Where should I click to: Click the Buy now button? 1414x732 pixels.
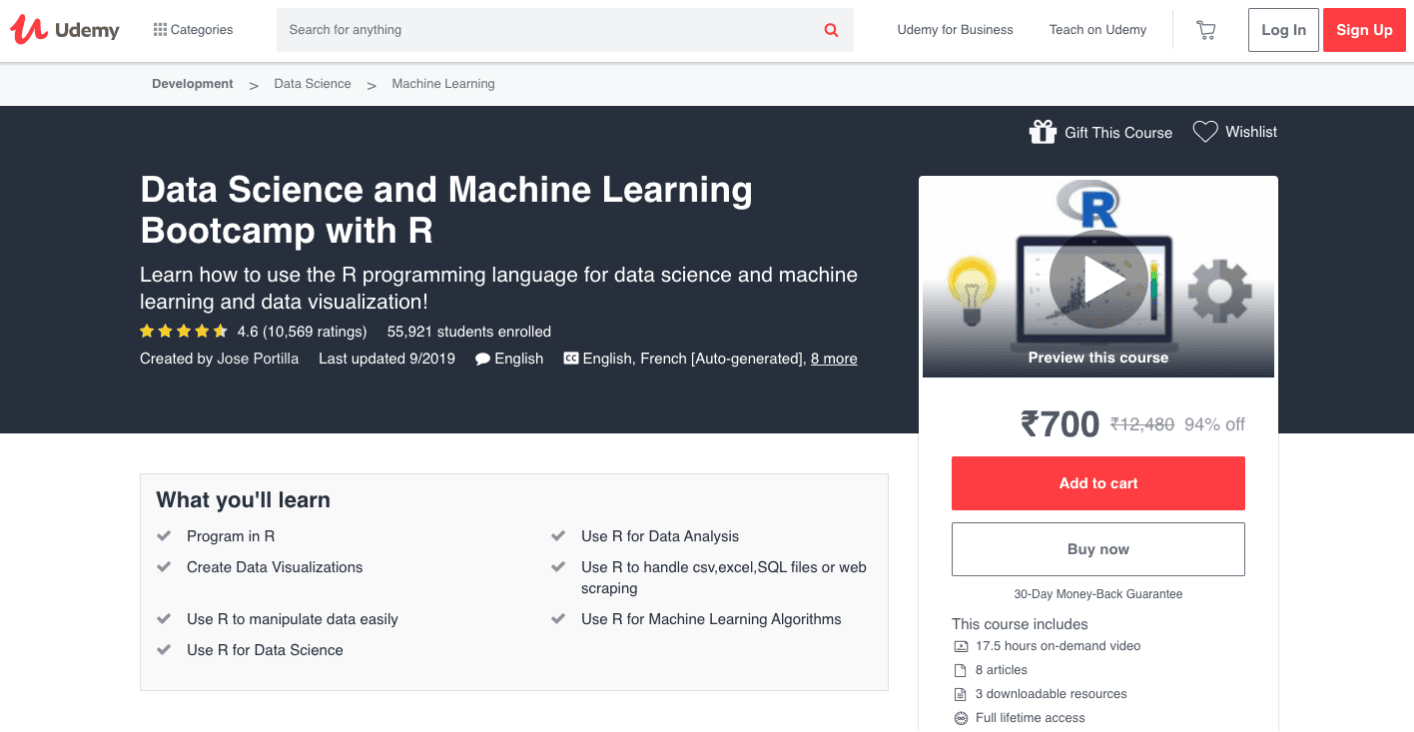pos(1098,549)
